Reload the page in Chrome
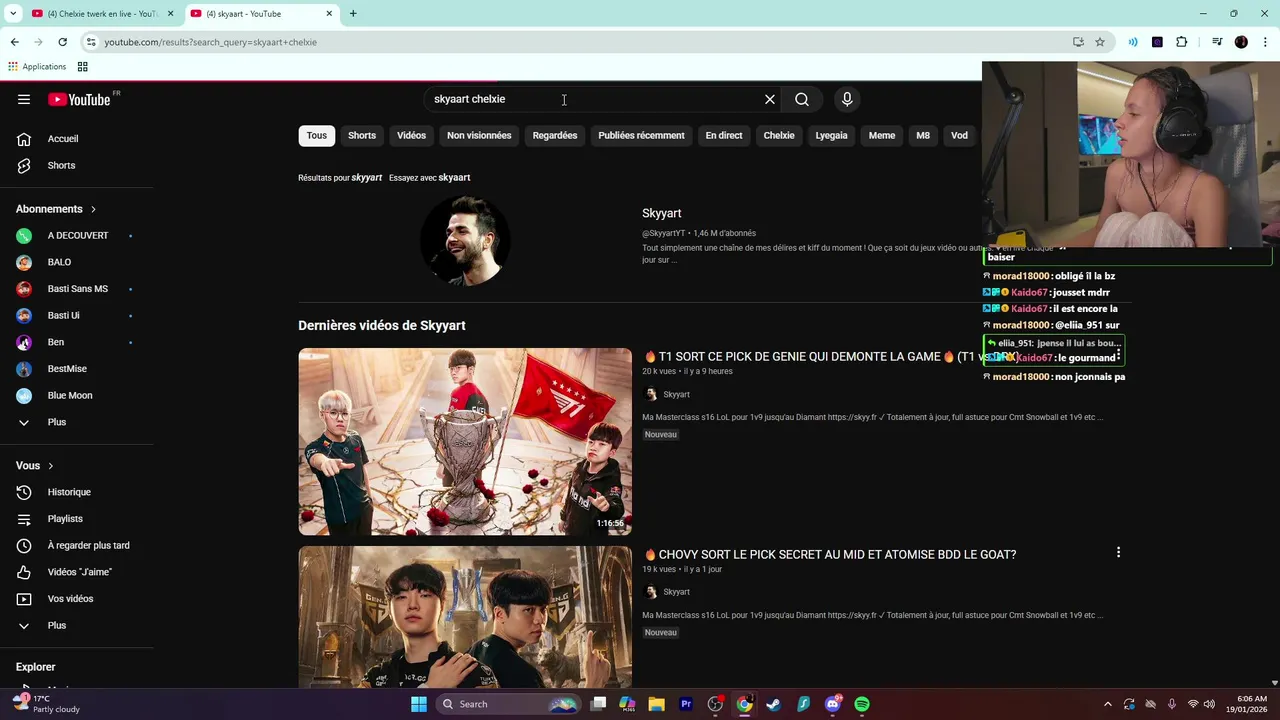Viewport: 1280px width, 720px height. [62, 42]
